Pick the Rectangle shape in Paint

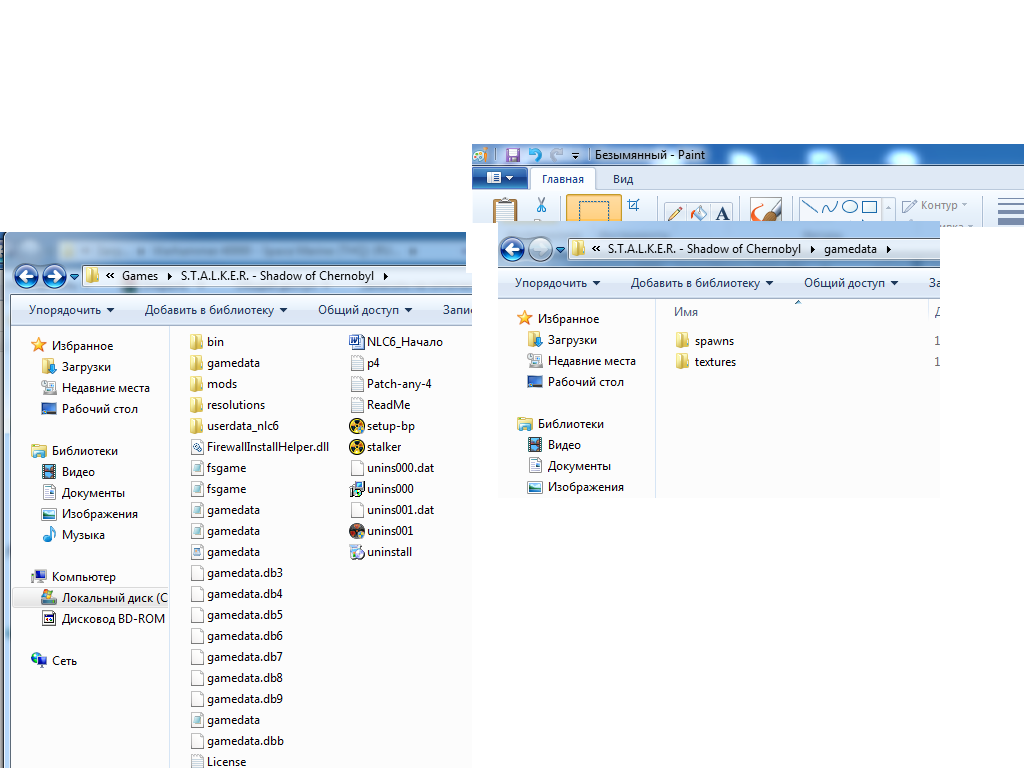tap(869, 207)
